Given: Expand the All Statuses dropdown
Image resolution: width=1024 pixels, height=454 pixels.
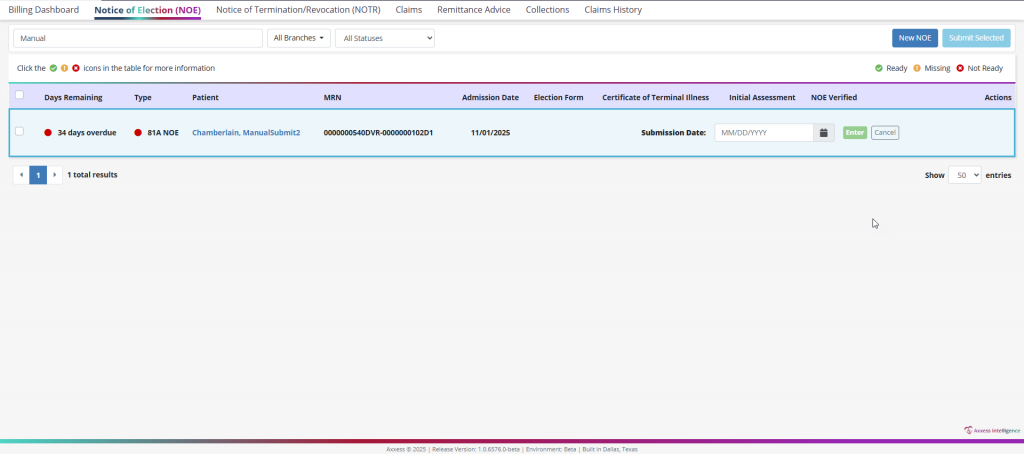Looking at the screenshot, I should click(385, 38).
